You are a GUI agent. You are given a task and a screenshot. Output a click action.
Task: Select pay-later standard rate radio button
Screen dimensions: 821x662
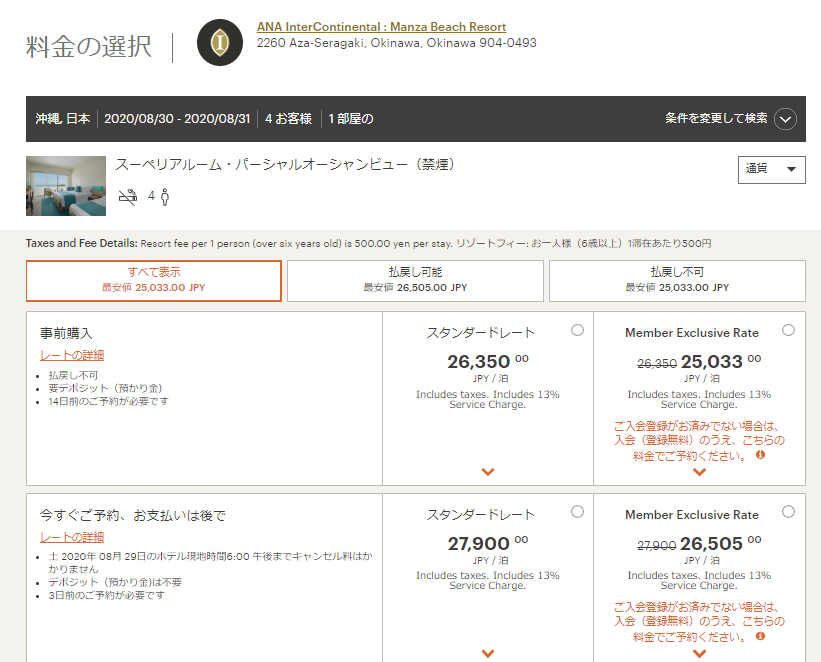(x=577, y=512)
